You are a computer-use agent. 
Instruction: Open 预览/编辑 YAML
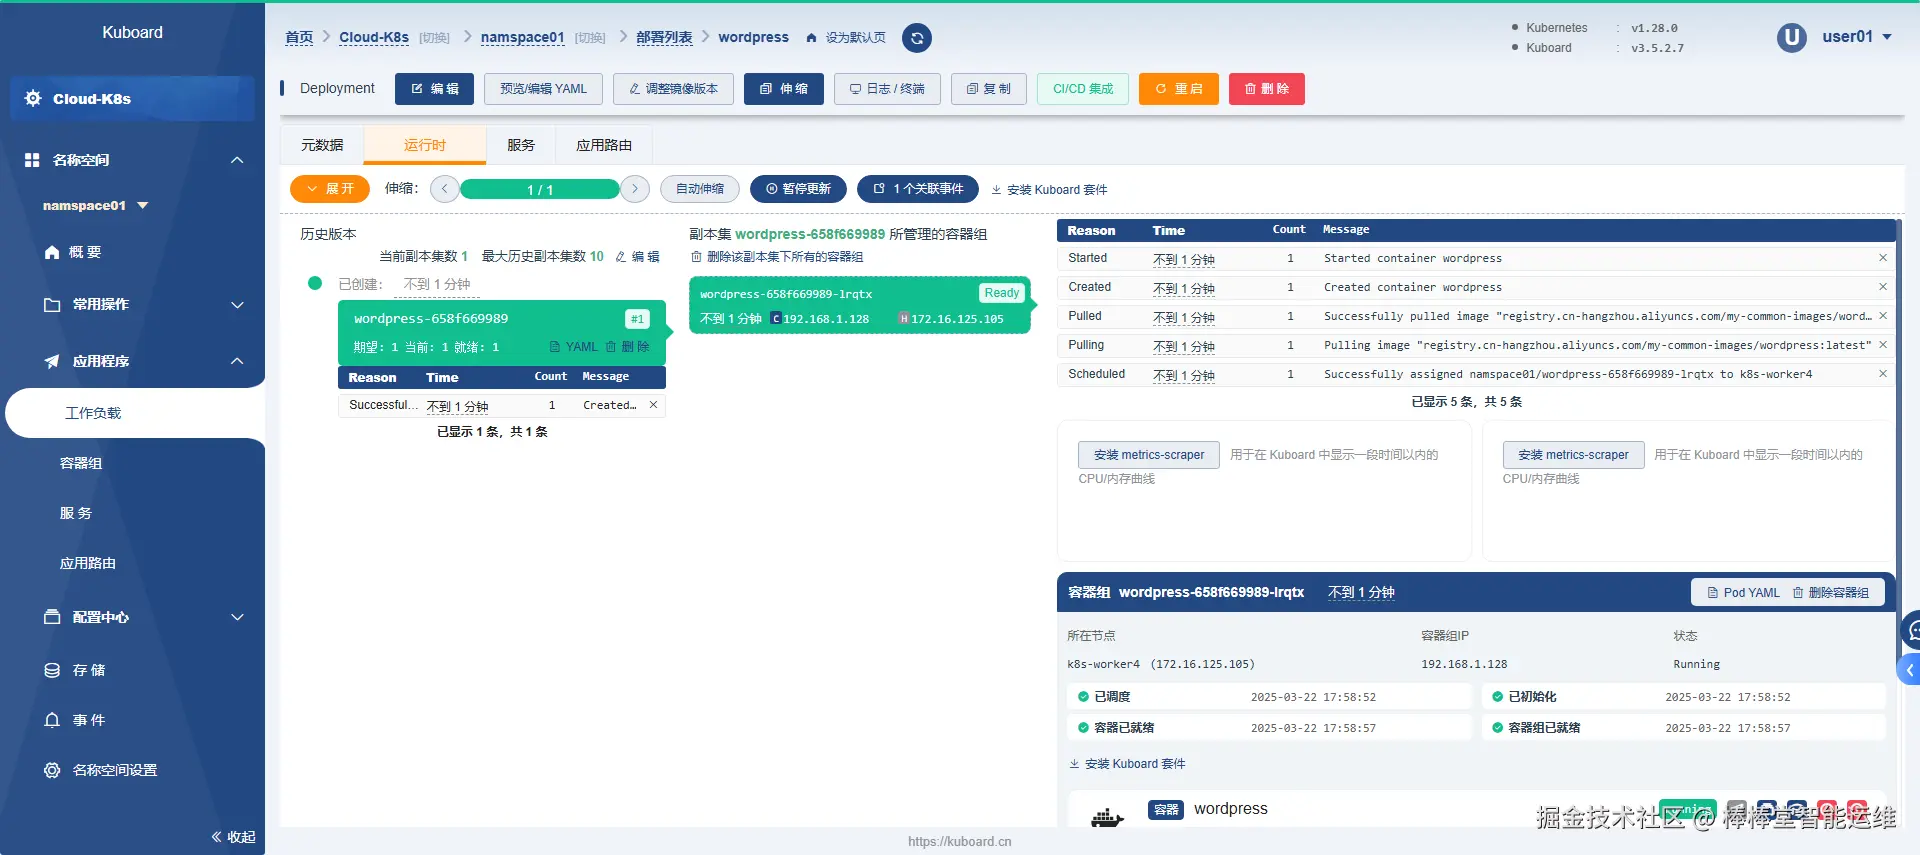coord(543,89)
